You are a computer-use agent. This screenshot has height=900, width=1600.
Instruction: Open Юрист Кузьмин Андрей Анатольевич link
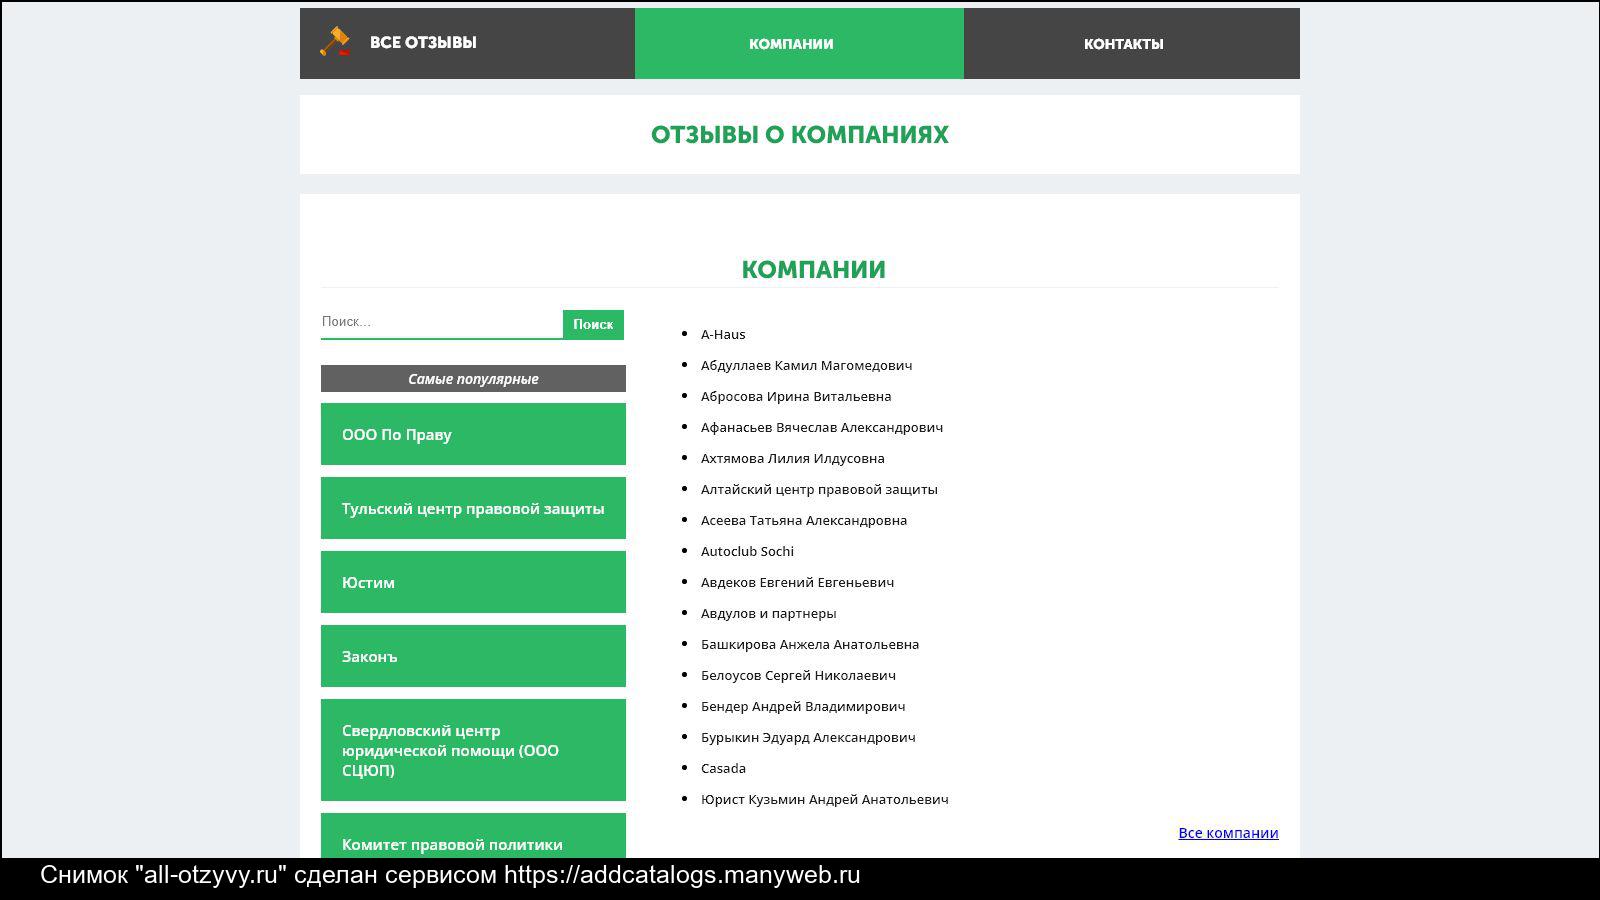(825, 799)
